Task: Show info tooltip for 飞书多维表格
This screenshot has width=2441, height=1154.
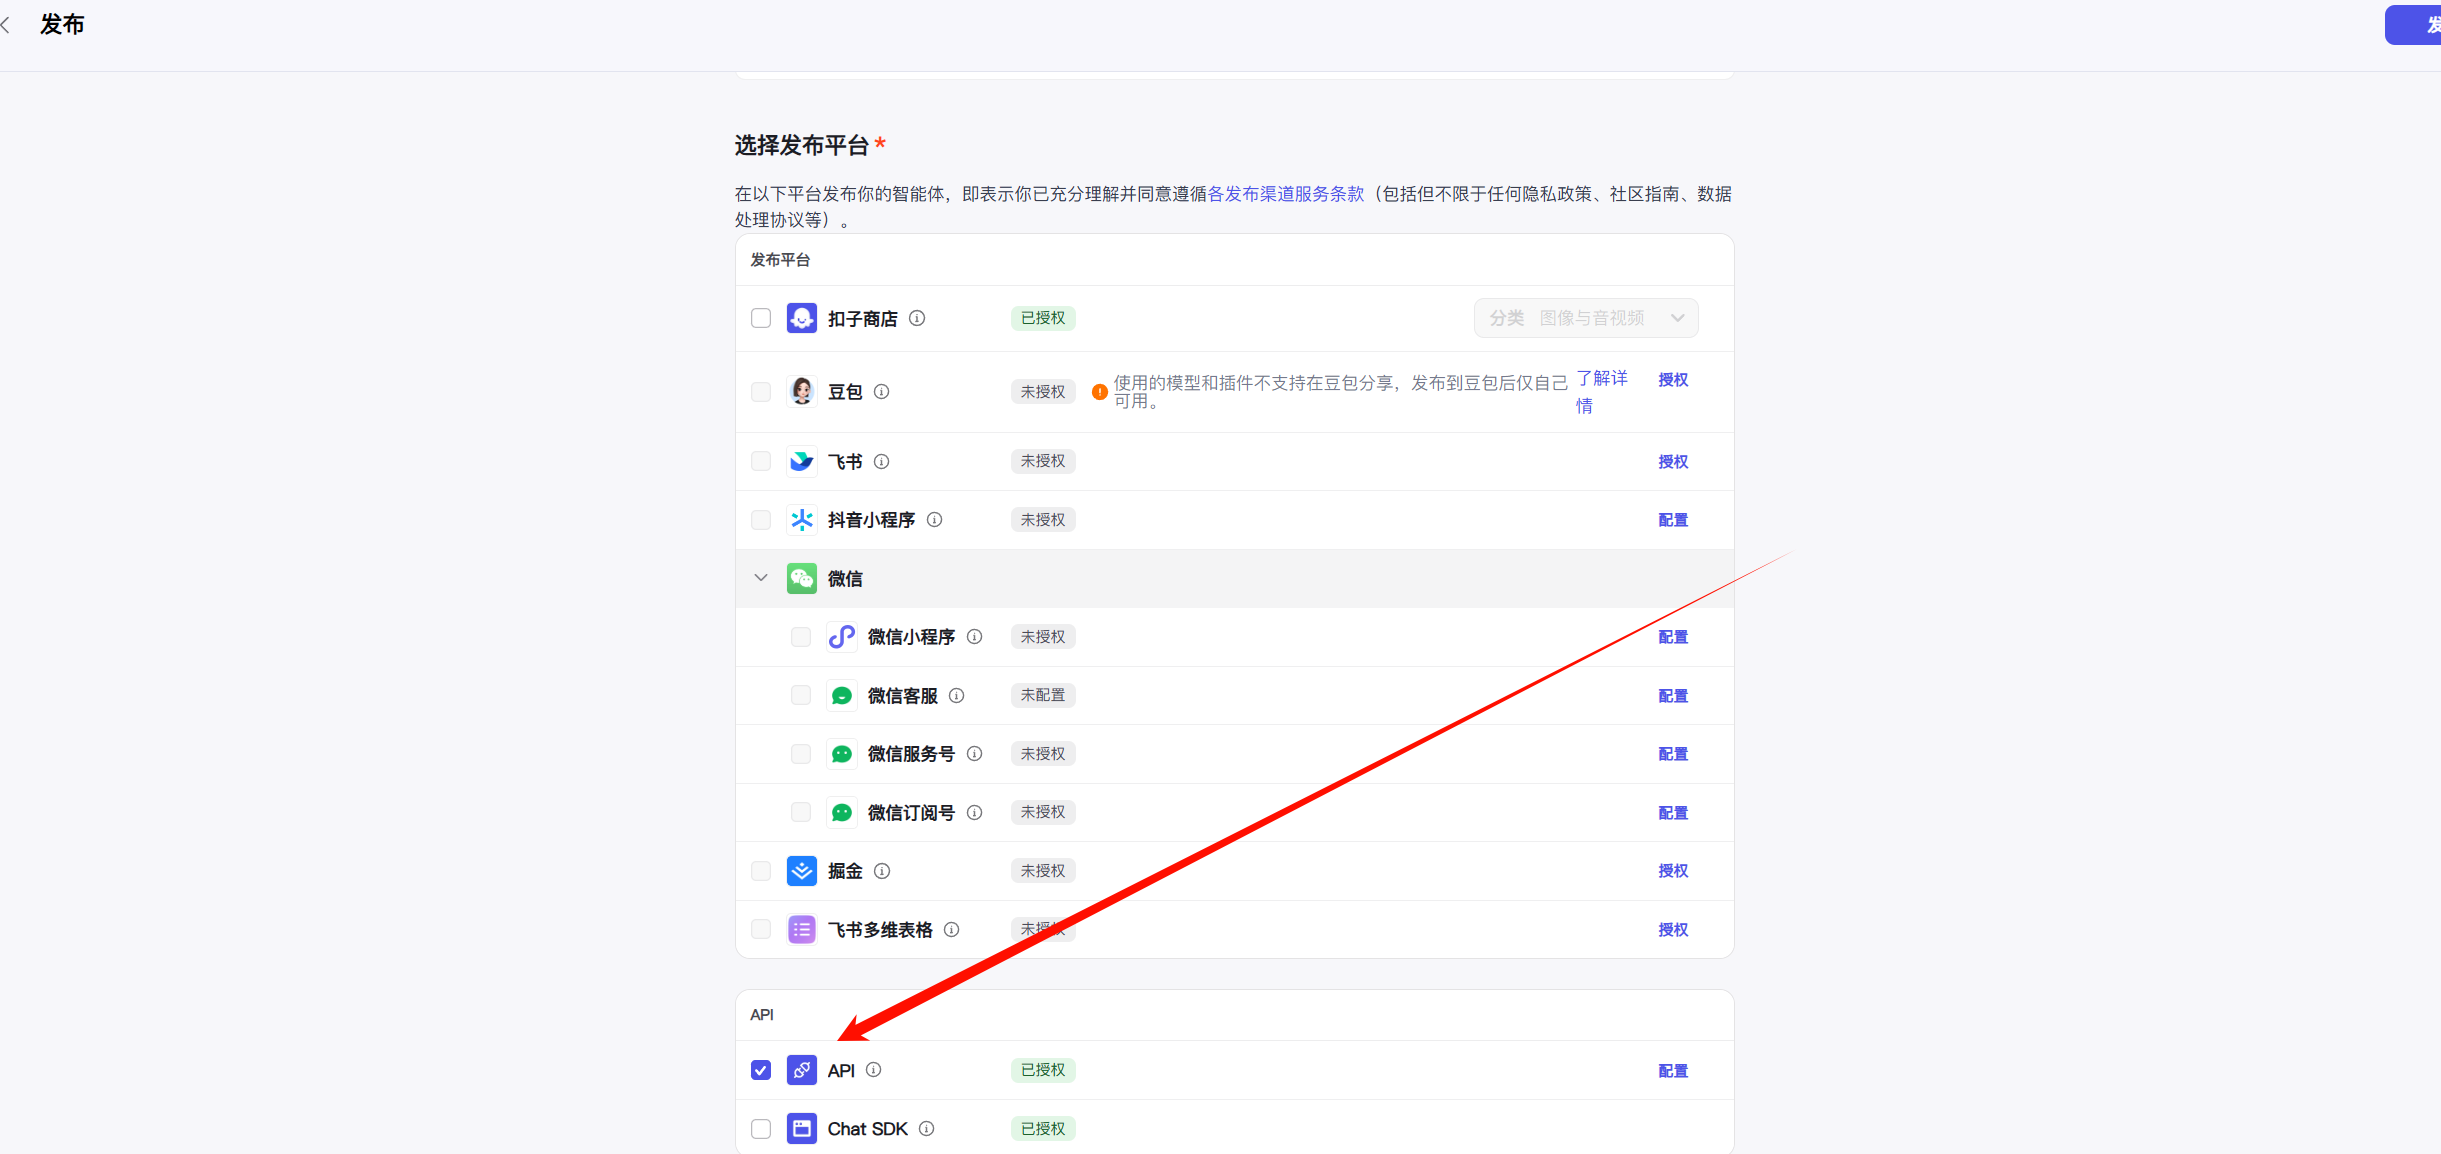Action: pyautogui.click(x=951, y=930)
